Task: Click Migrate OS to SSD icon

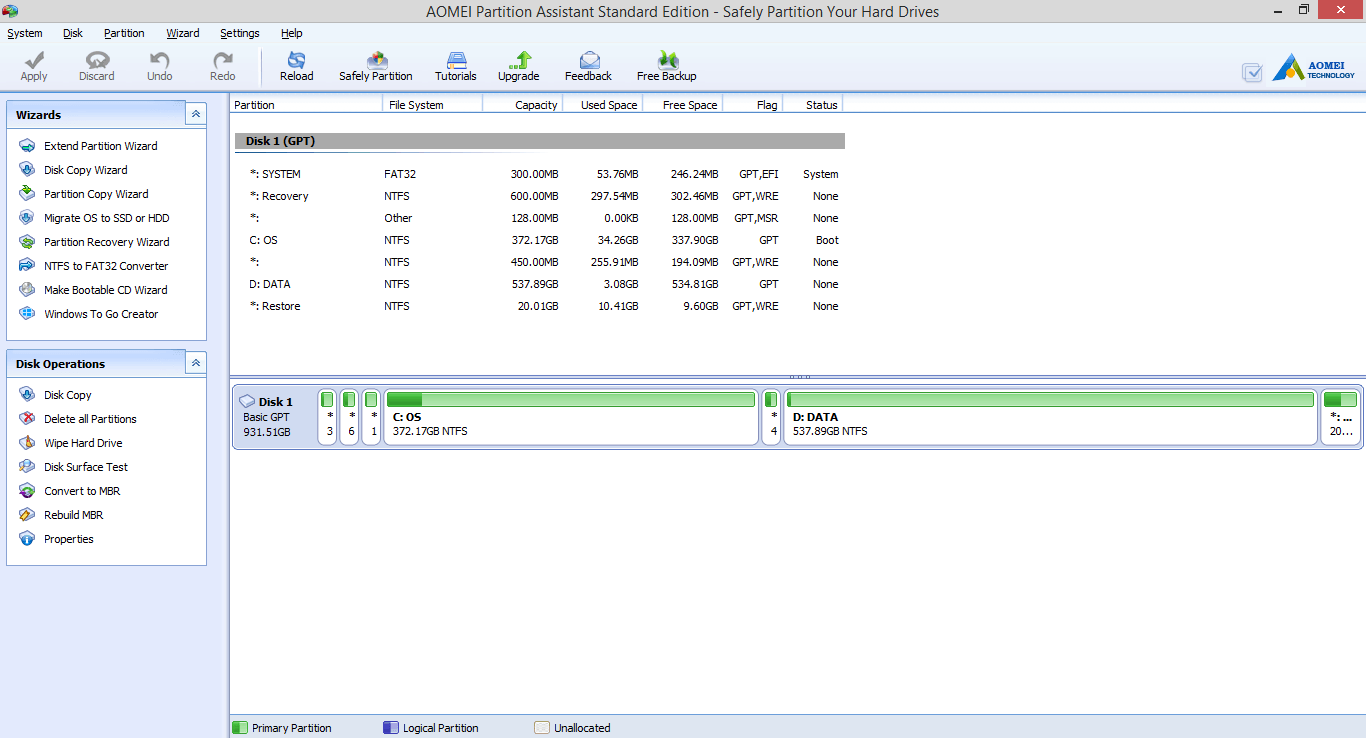Action: pos(27,218)
